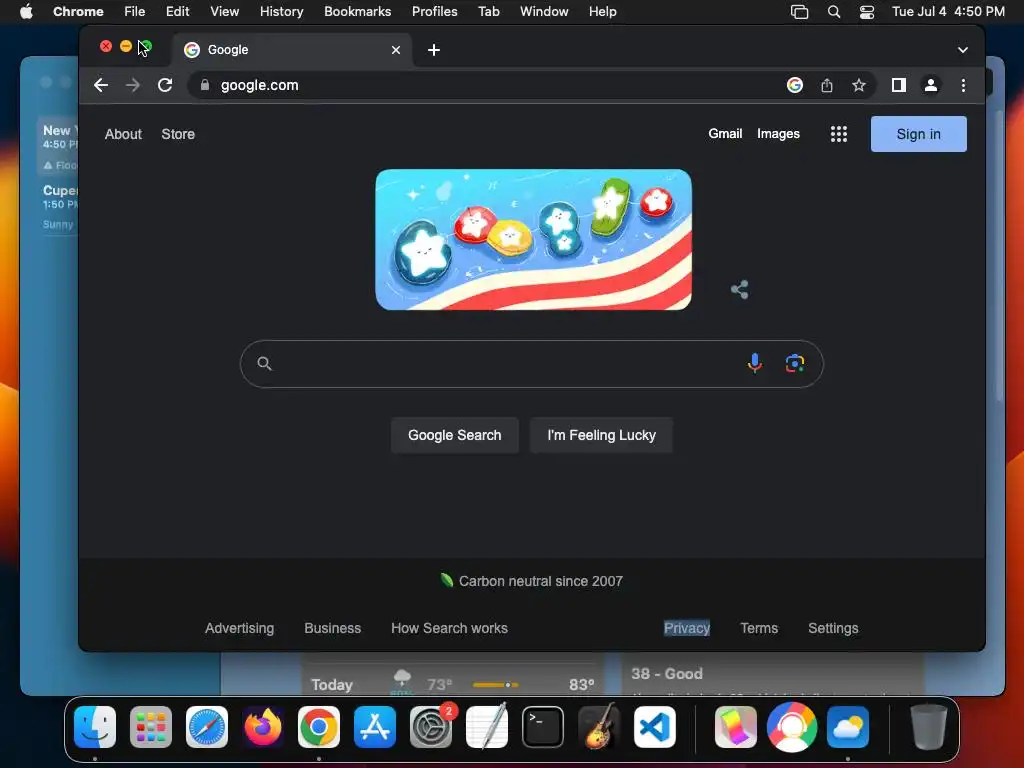Select the Google tab

coord(292,50)
